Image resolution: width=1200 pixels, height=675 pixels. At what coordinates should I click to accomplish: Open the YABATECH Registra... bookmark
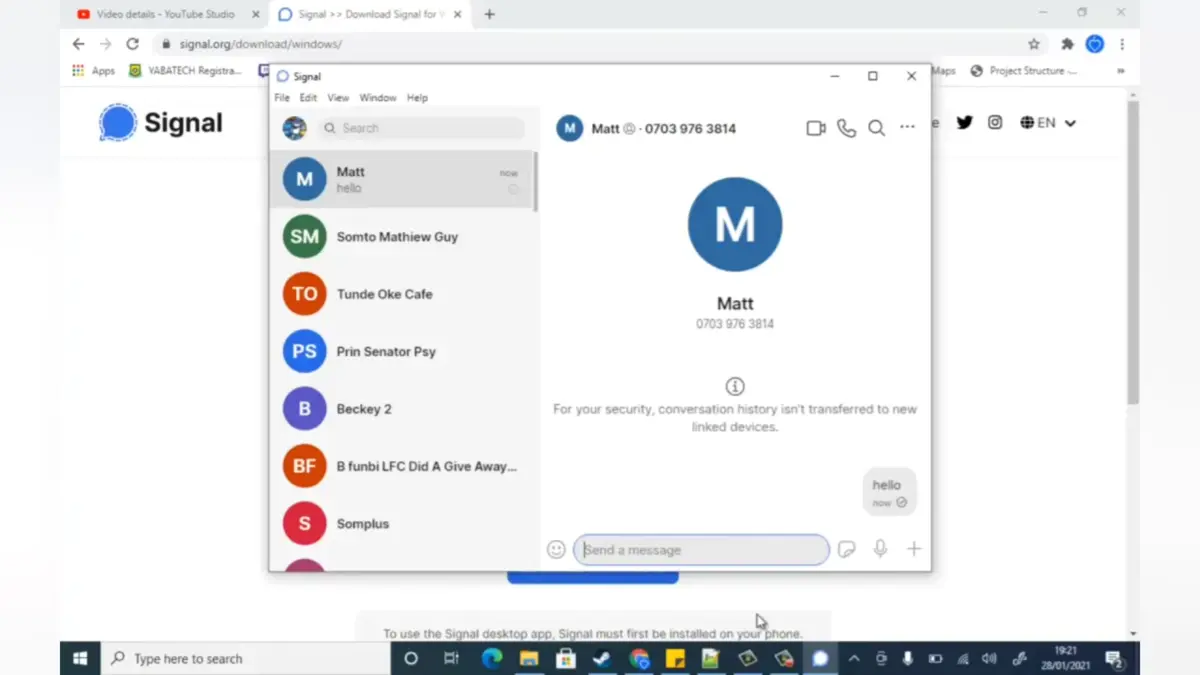(185, 71)
